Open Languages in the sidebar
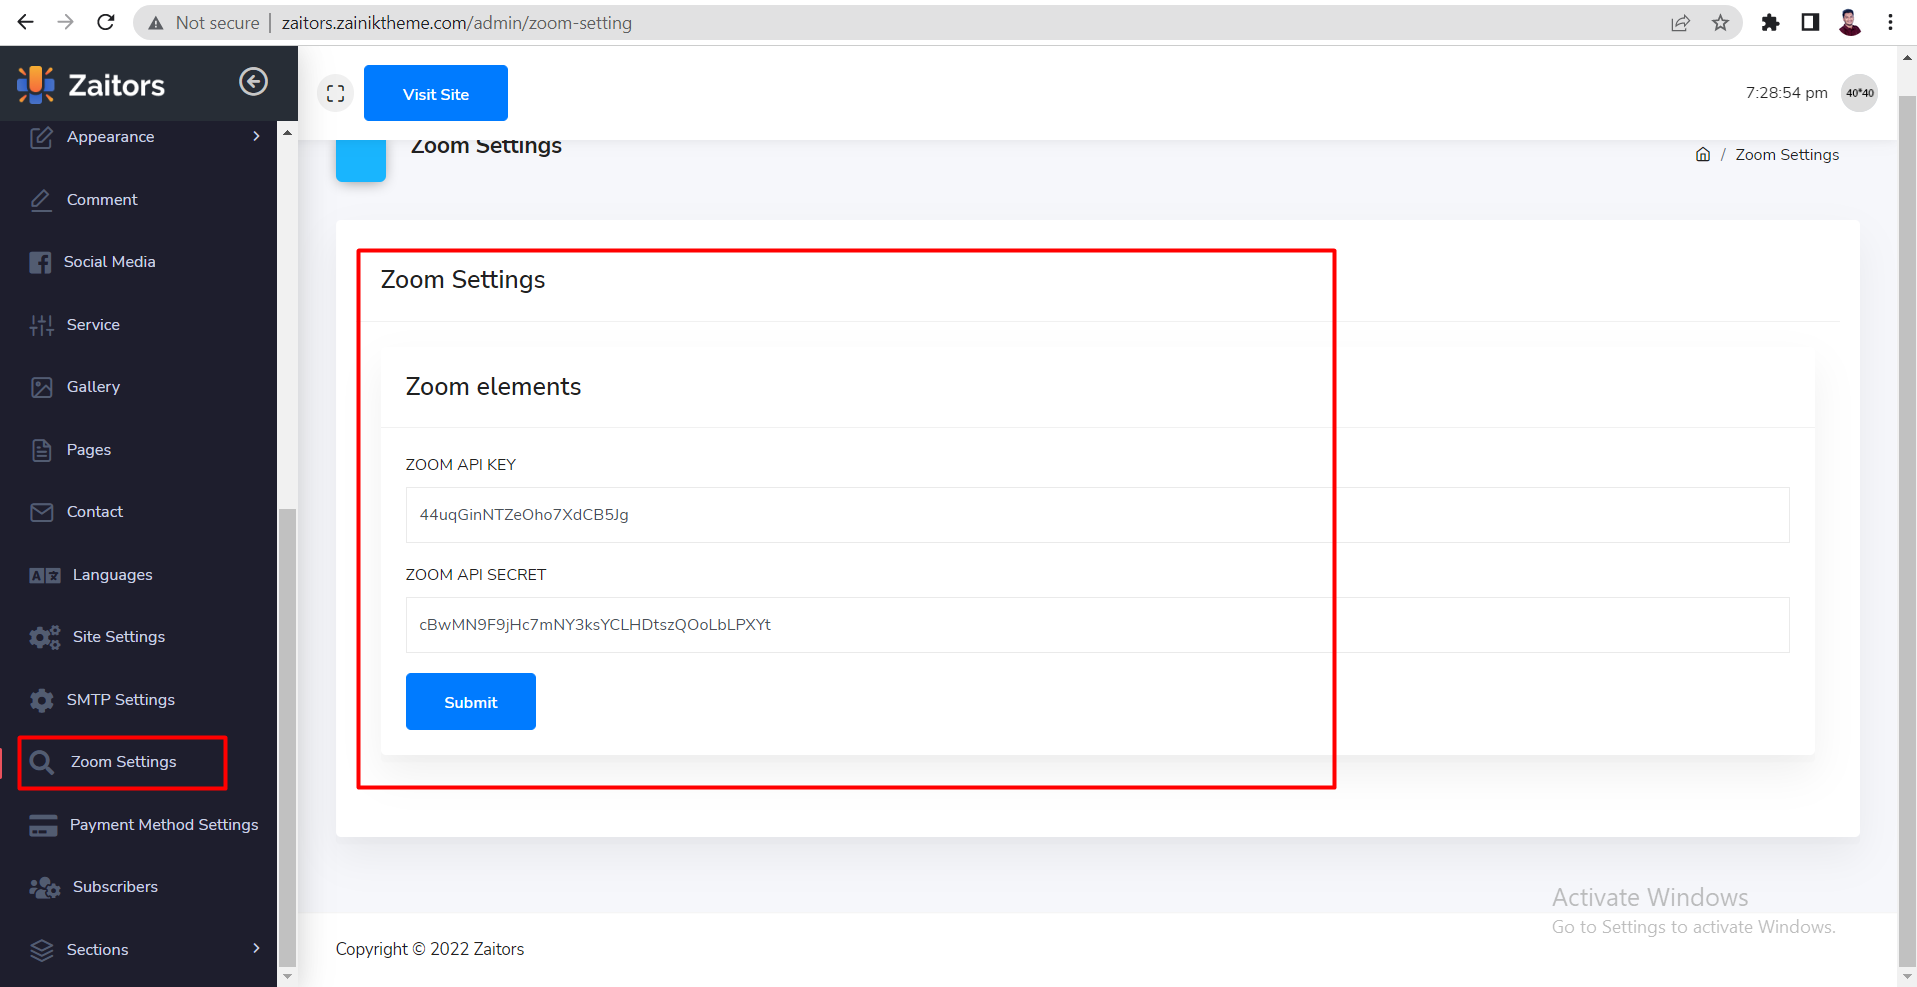The image size is (1917, 987). coord(113,575)
